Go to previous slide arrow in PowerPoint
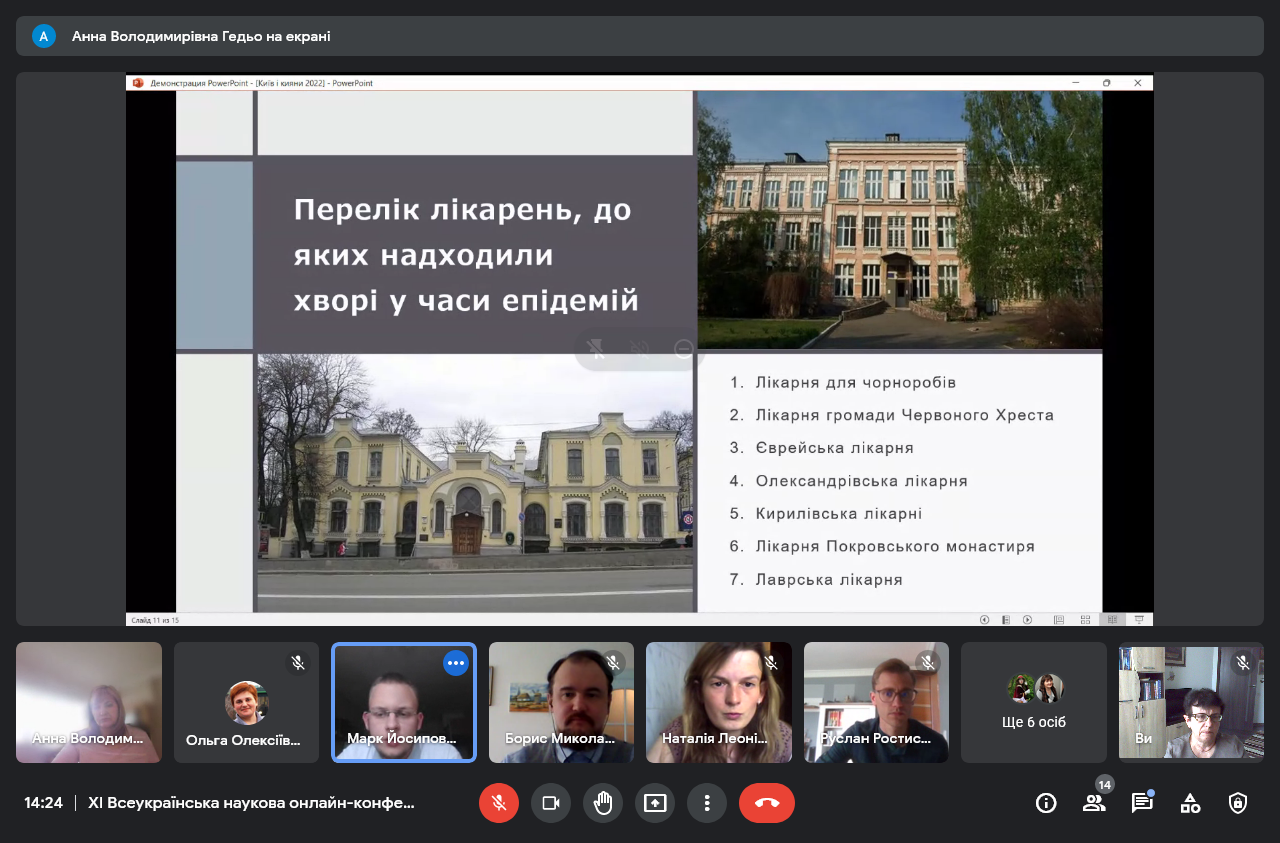Image resolution: width=1280 pixels, height=843 pixels. (x=985, y=620)
